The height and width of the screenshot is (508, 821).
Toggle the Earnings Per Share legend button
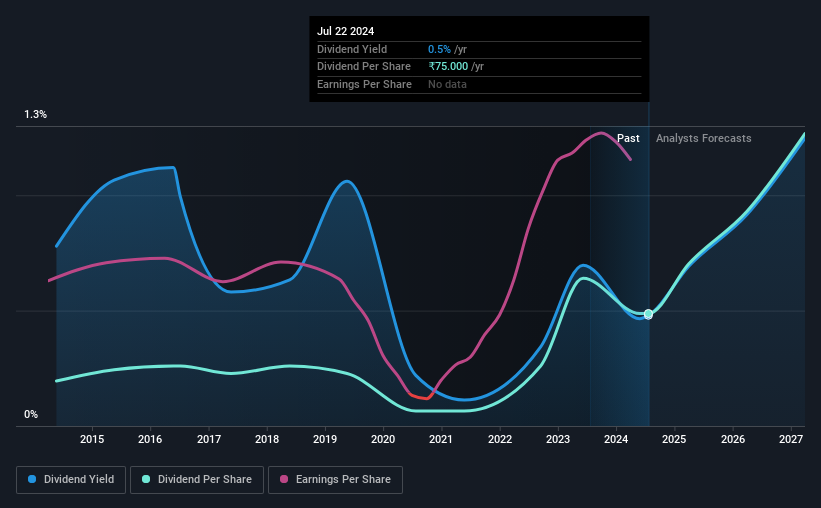(x=335, y=480)
